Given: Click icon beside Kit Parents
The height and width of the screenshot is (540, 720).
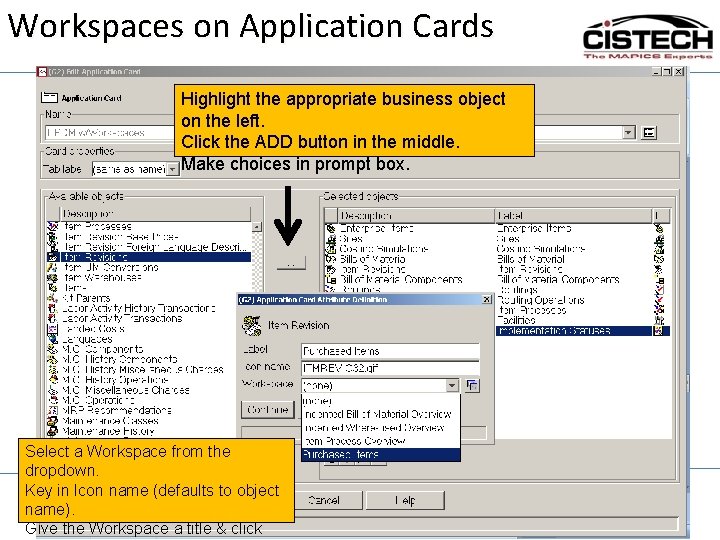Looking at the screenshot, I should [53, 298].
